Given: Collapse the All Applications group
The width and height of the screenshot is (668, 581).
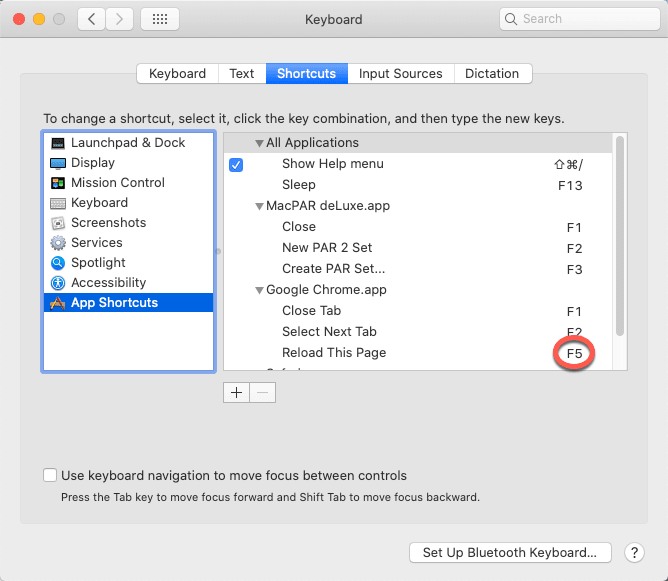Looking at the screenshot, I should (x=260, y=143).
